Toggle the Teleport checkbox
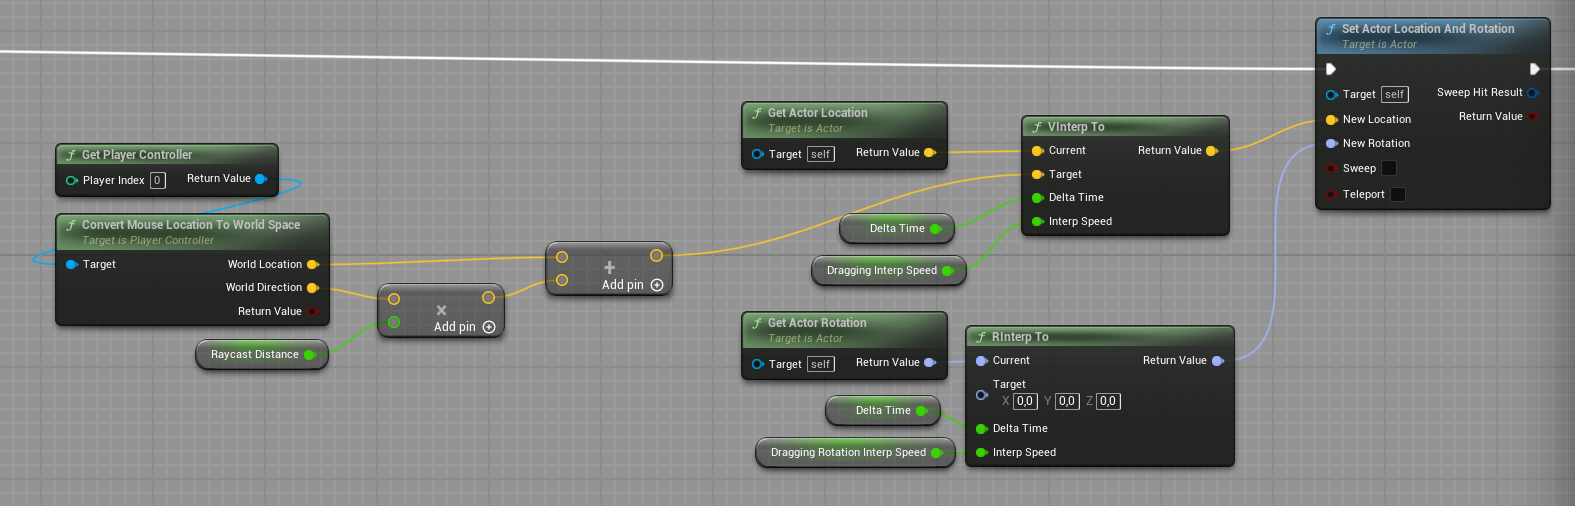The image size is (1575, 506). 1398,194
